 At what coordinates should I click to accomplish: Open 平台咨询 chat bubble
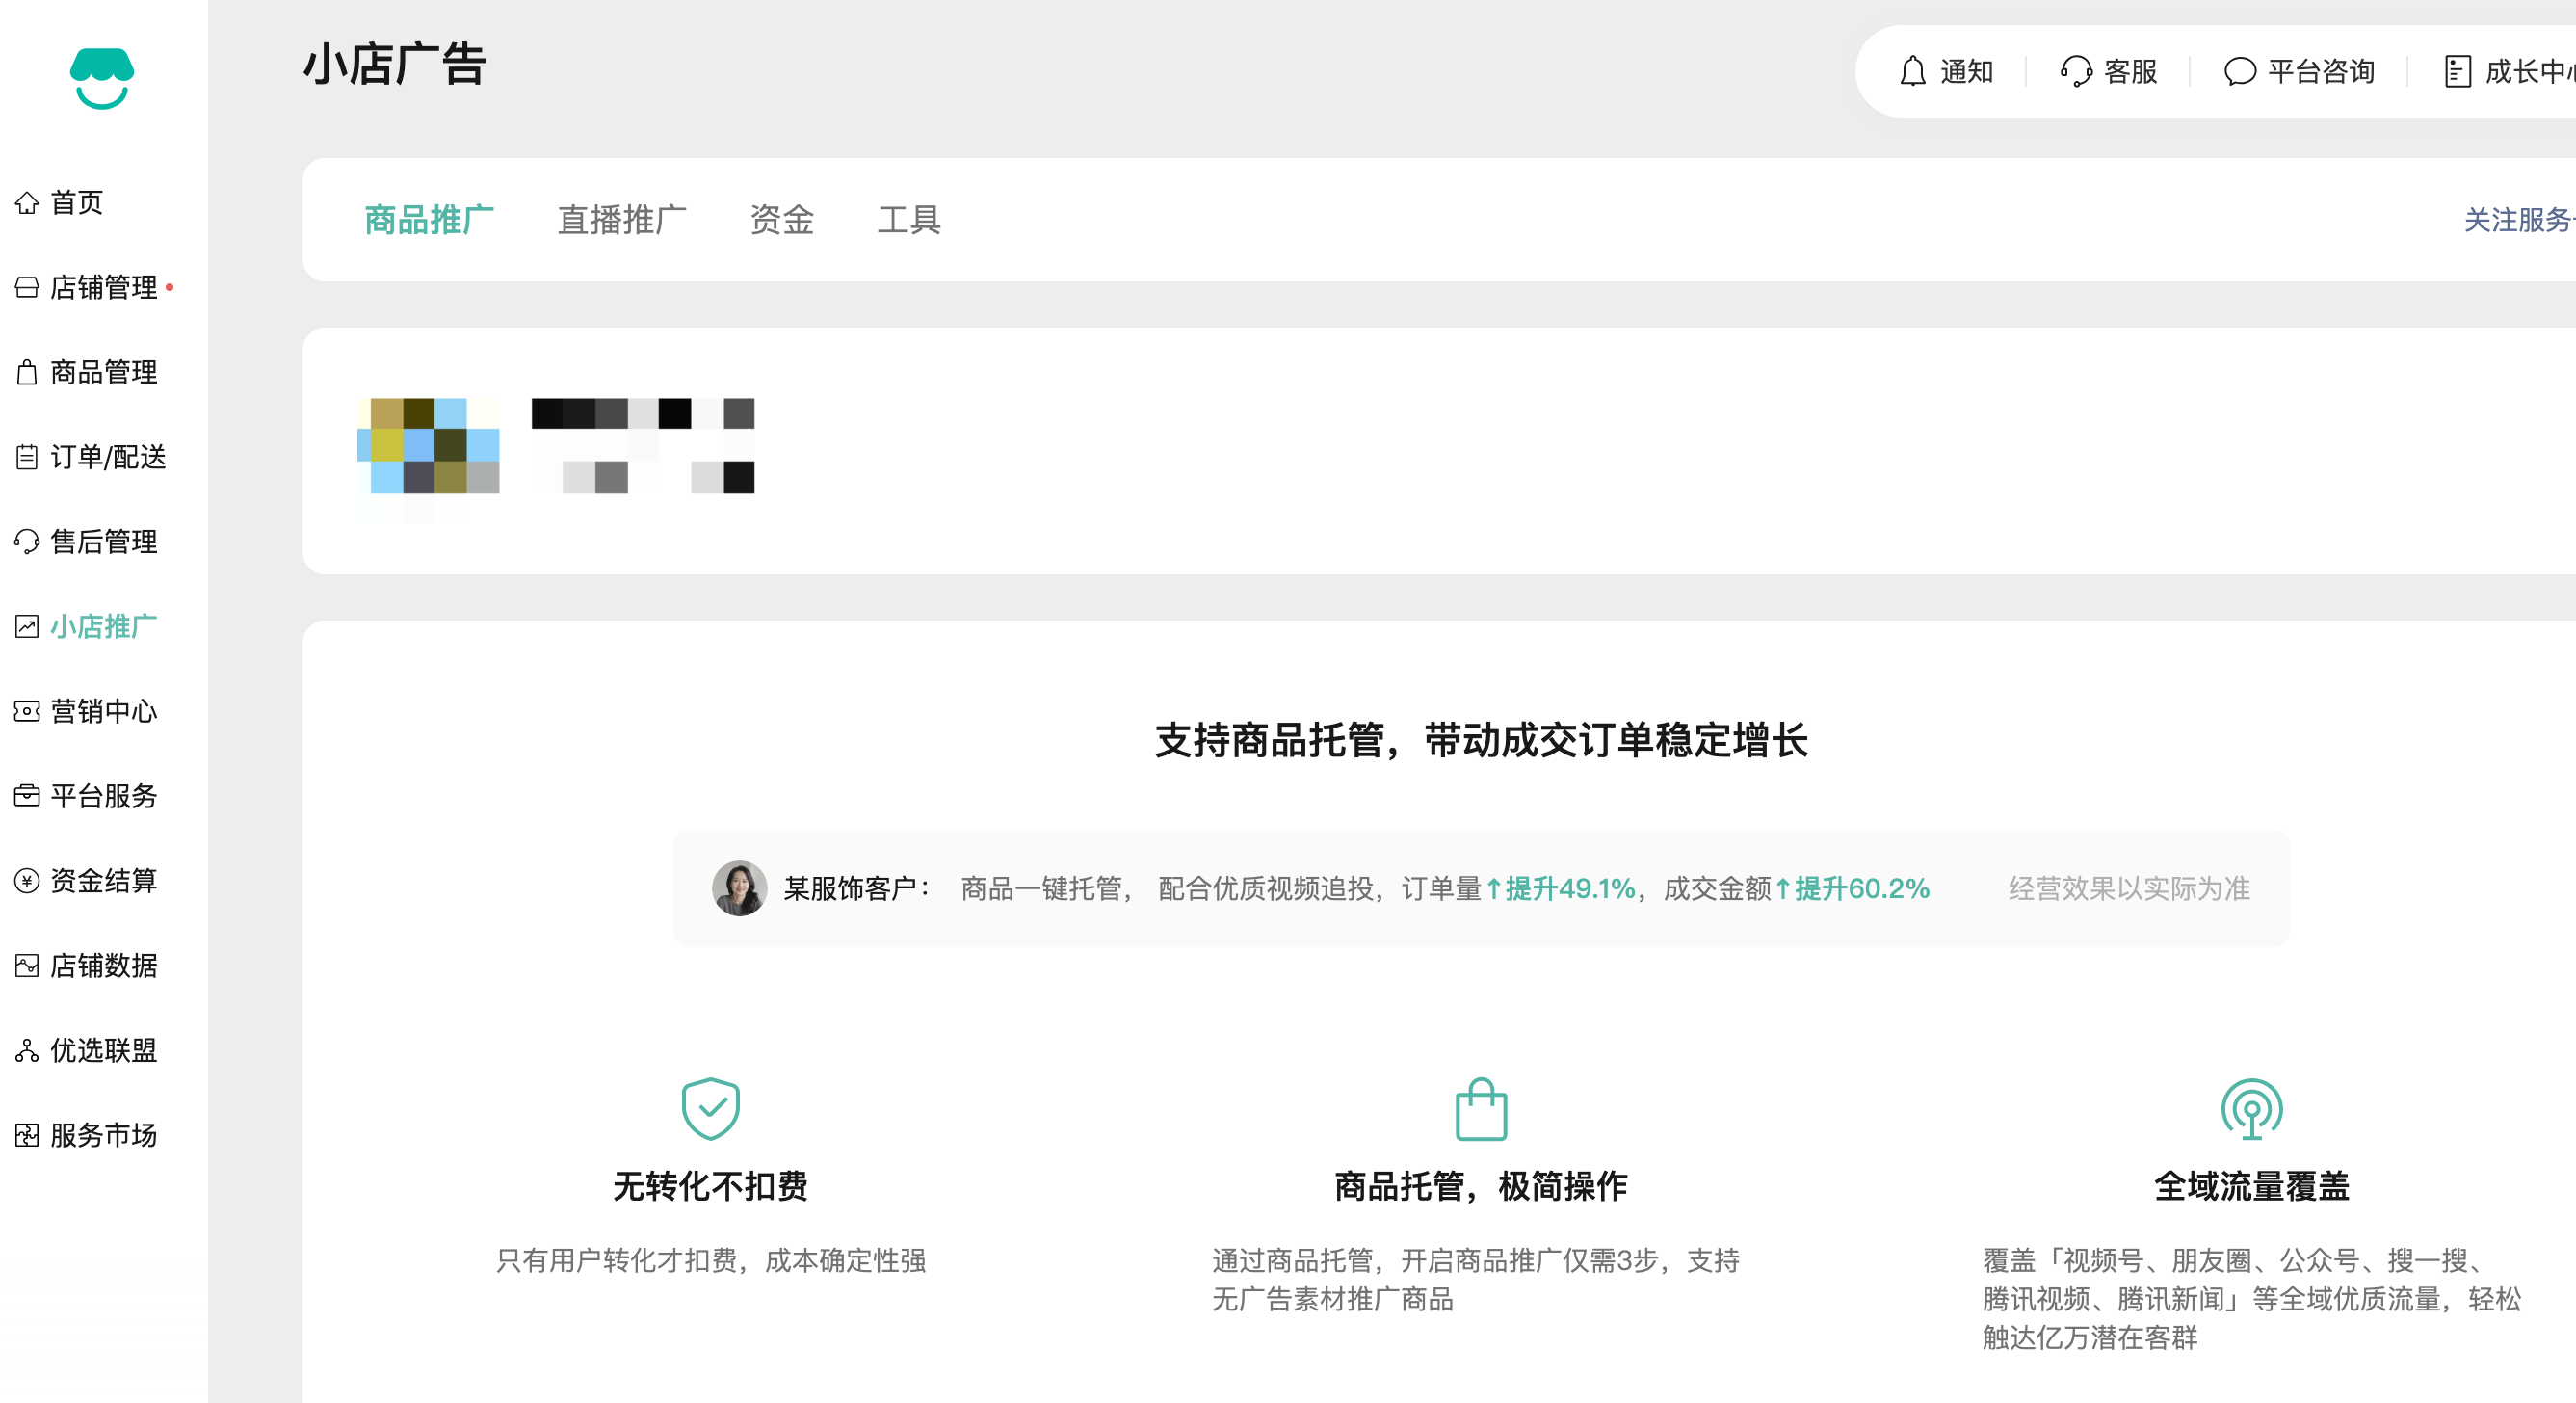2239,72
